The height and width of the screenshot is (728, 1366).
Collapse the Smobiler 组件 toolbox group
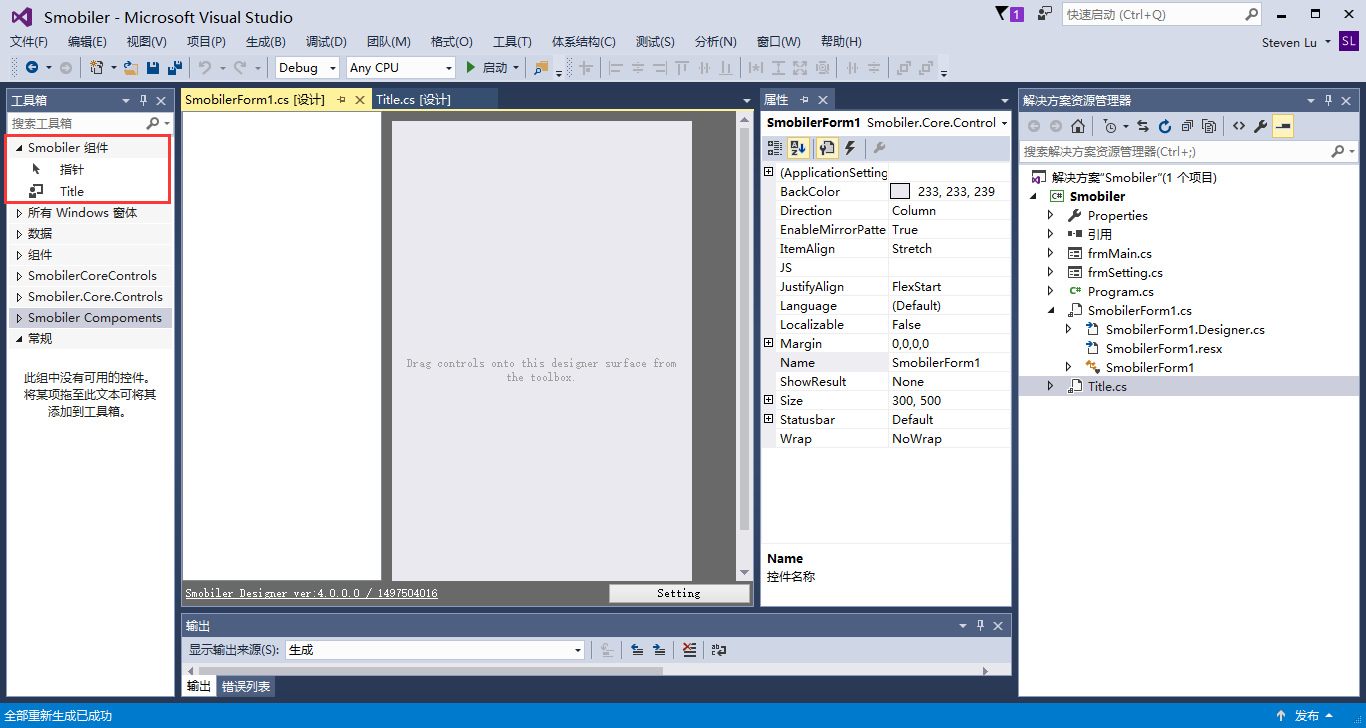pos(19,147)
